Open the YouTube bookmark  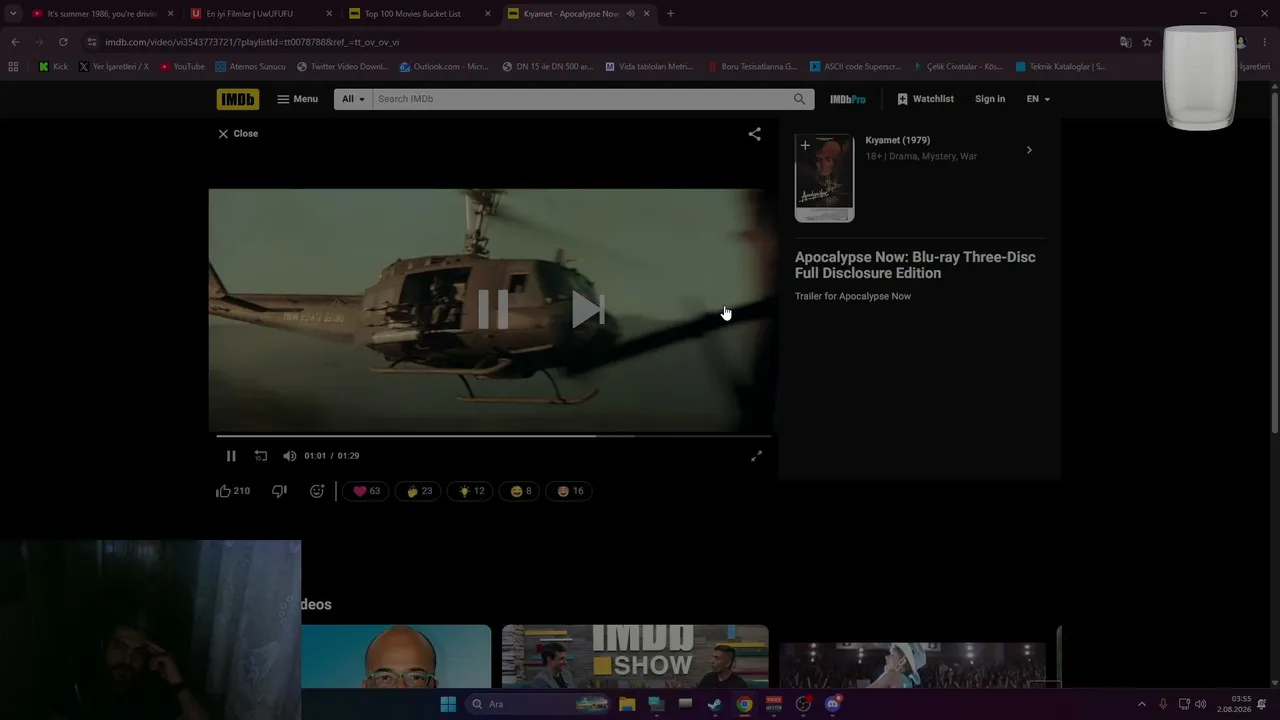click(182, 67)
